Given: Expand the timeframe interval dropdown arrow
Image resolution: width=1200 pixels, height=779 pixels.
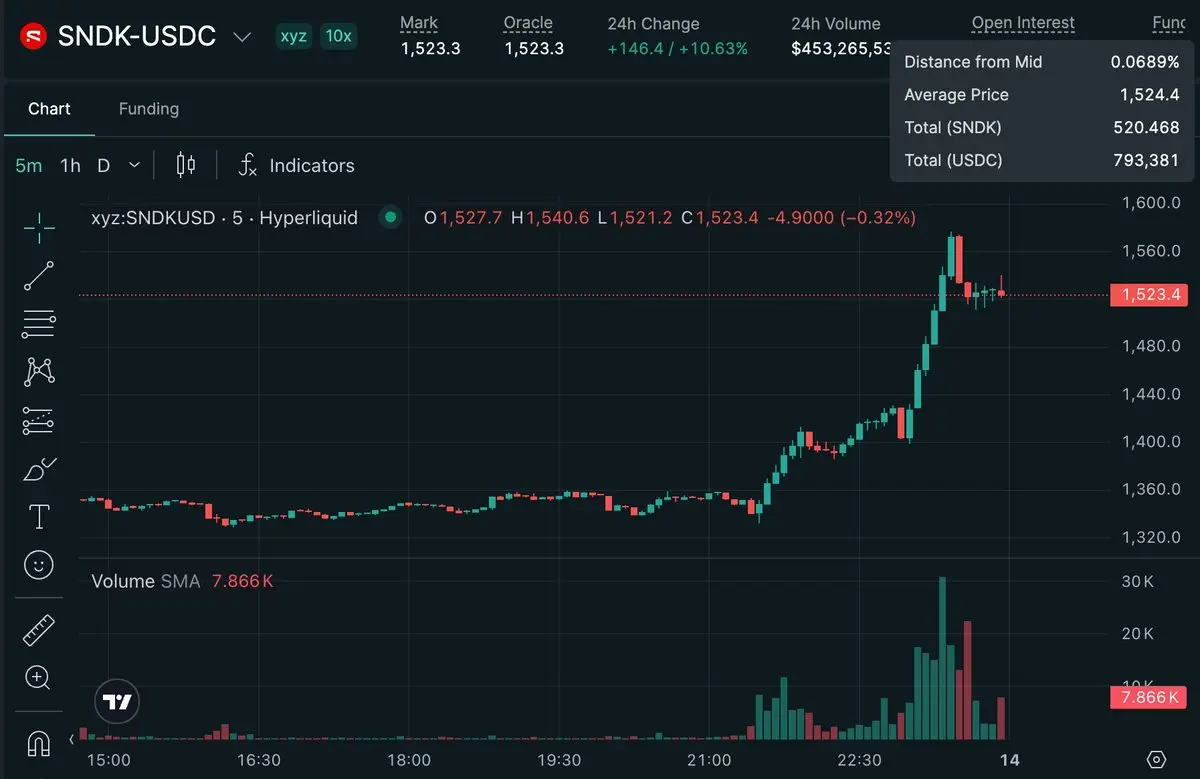Looking at the screenshot, I should pyautogui.click(x=135, y=166).
